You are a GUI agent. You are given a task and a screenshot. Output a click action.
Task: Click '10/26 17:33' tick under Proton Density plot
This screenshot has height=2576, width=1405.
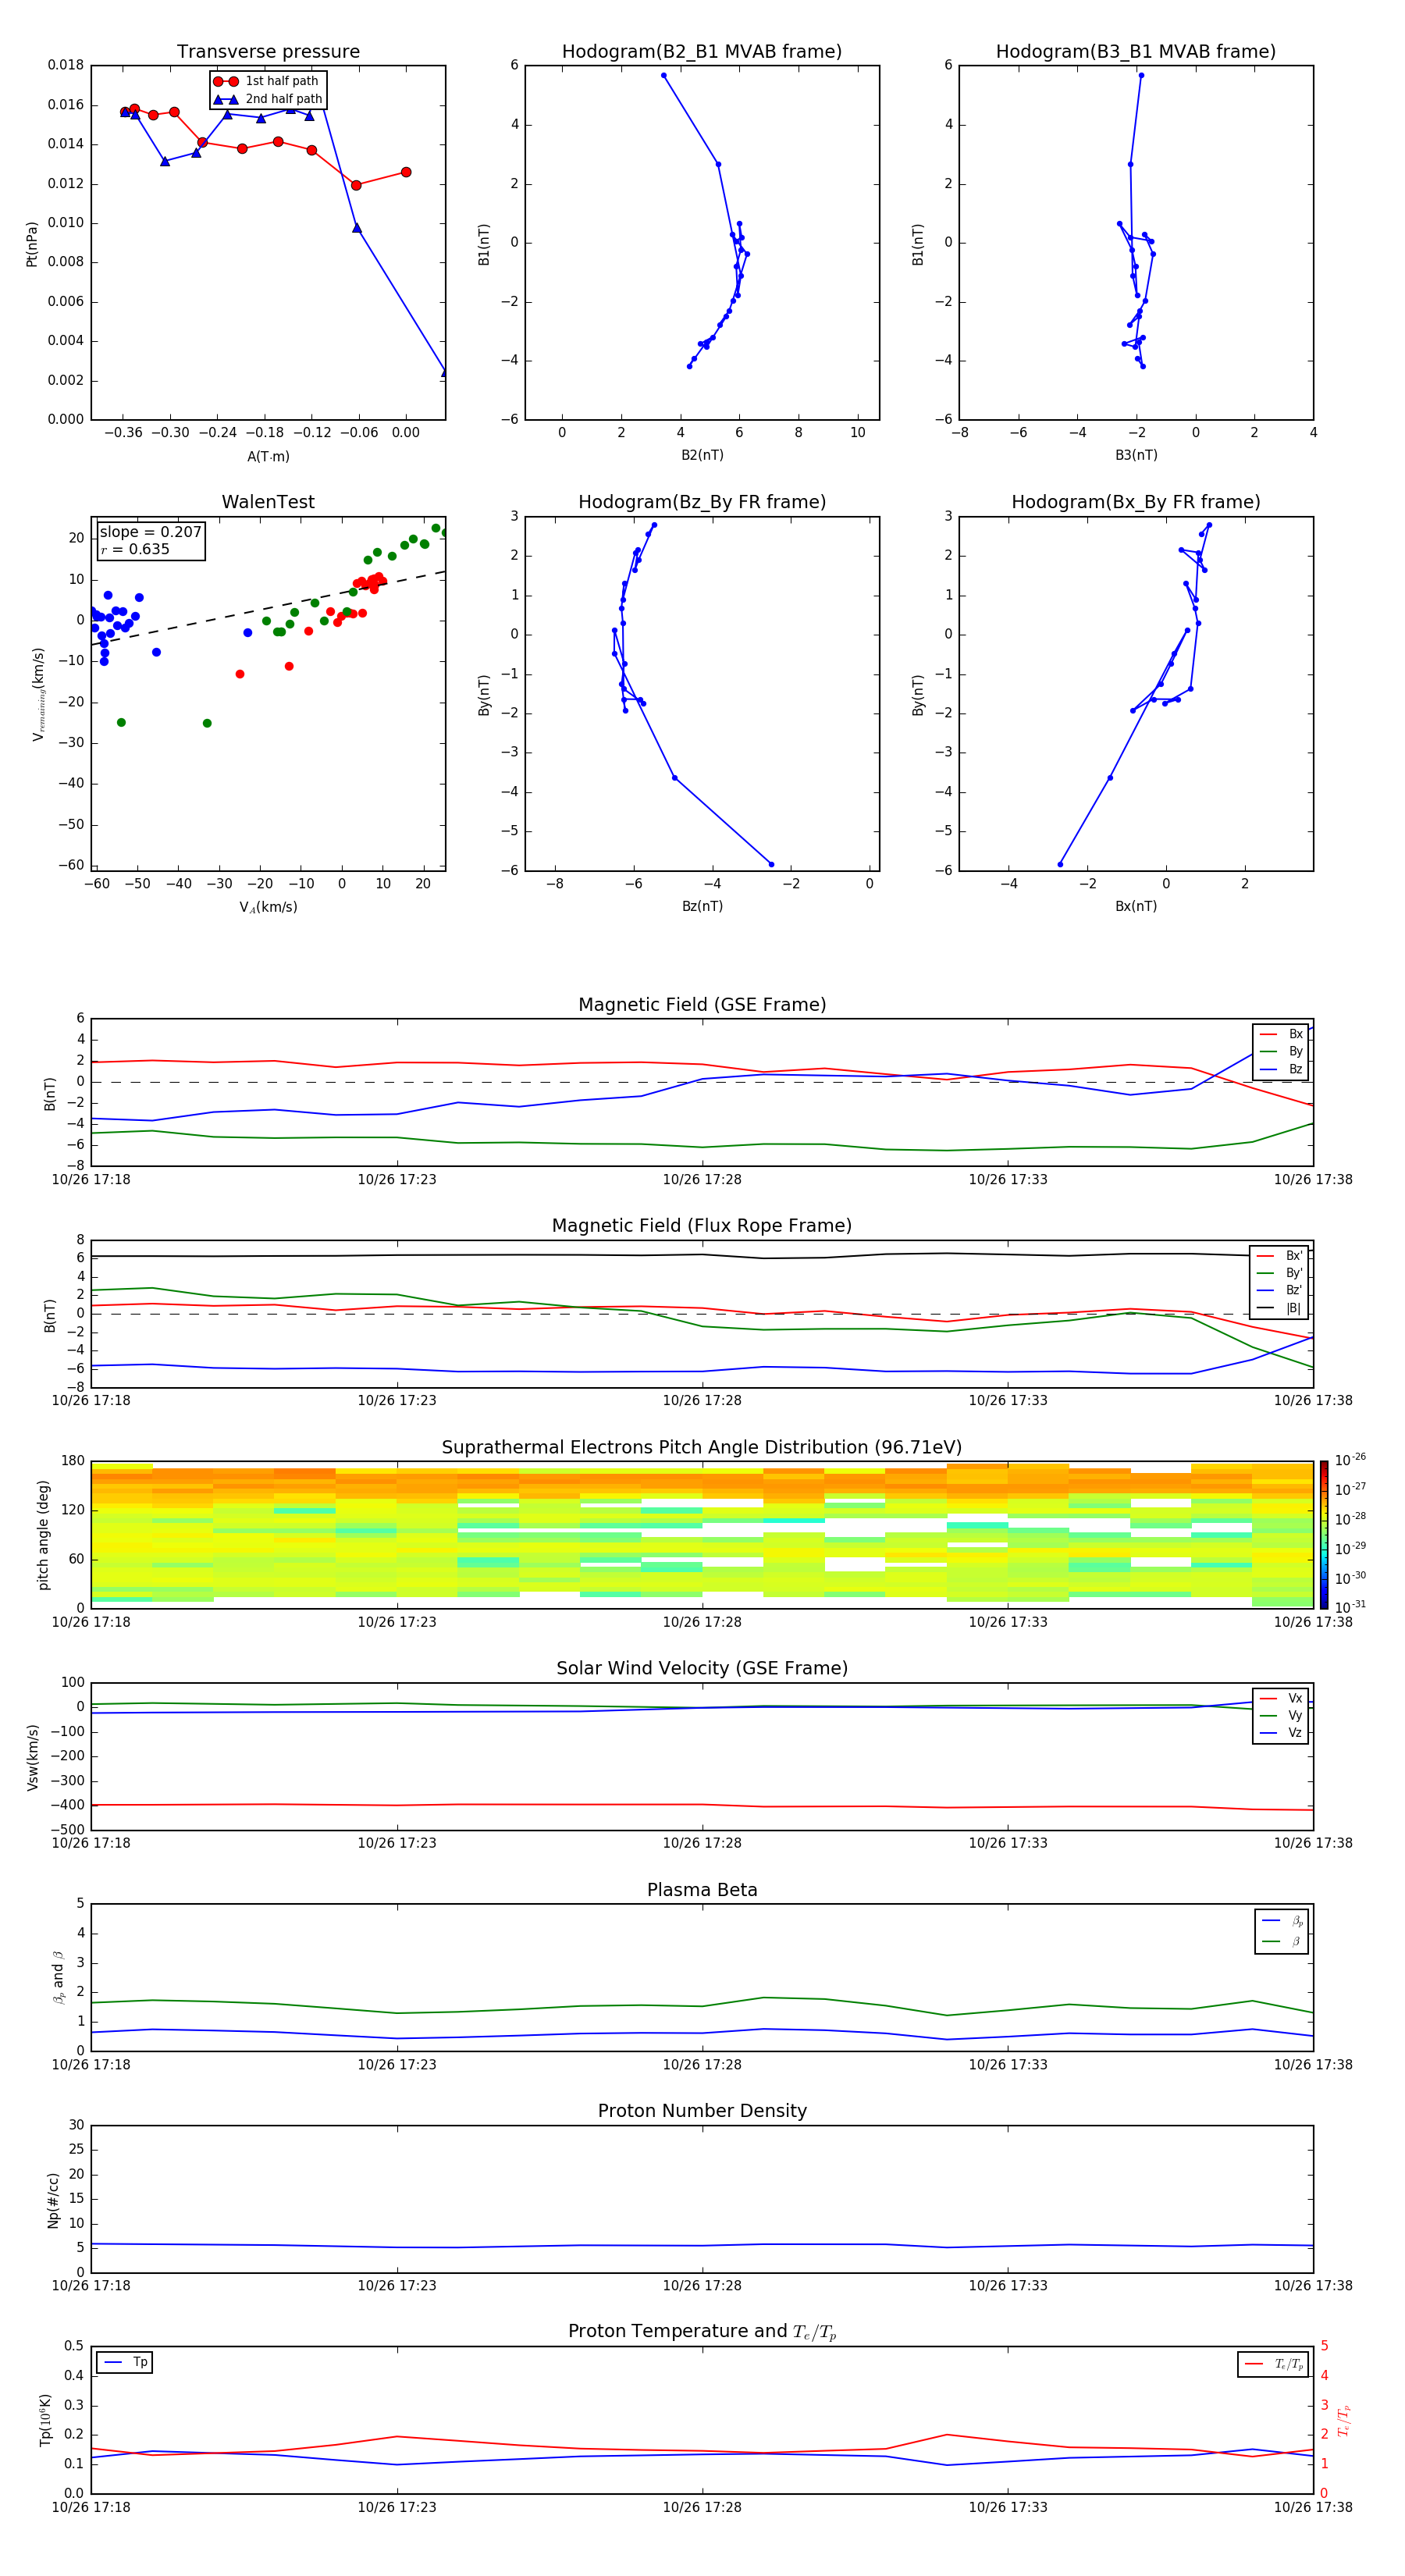pos(1008,2285)
